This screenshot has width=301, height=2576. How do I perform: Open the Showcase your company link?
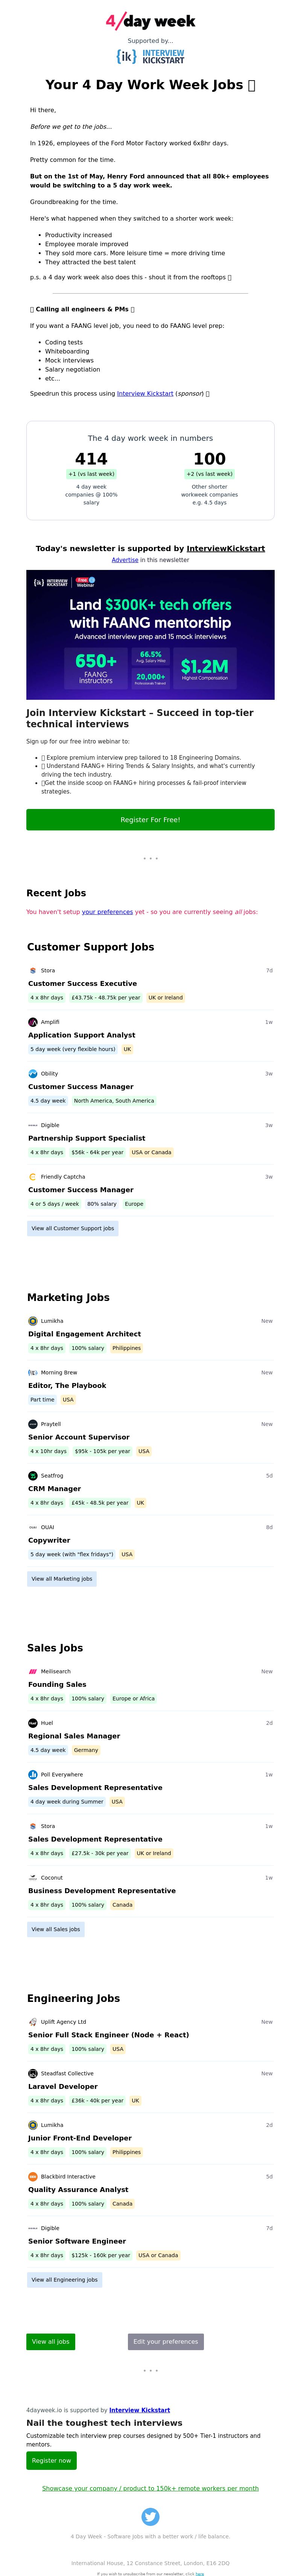(150, 2488)
